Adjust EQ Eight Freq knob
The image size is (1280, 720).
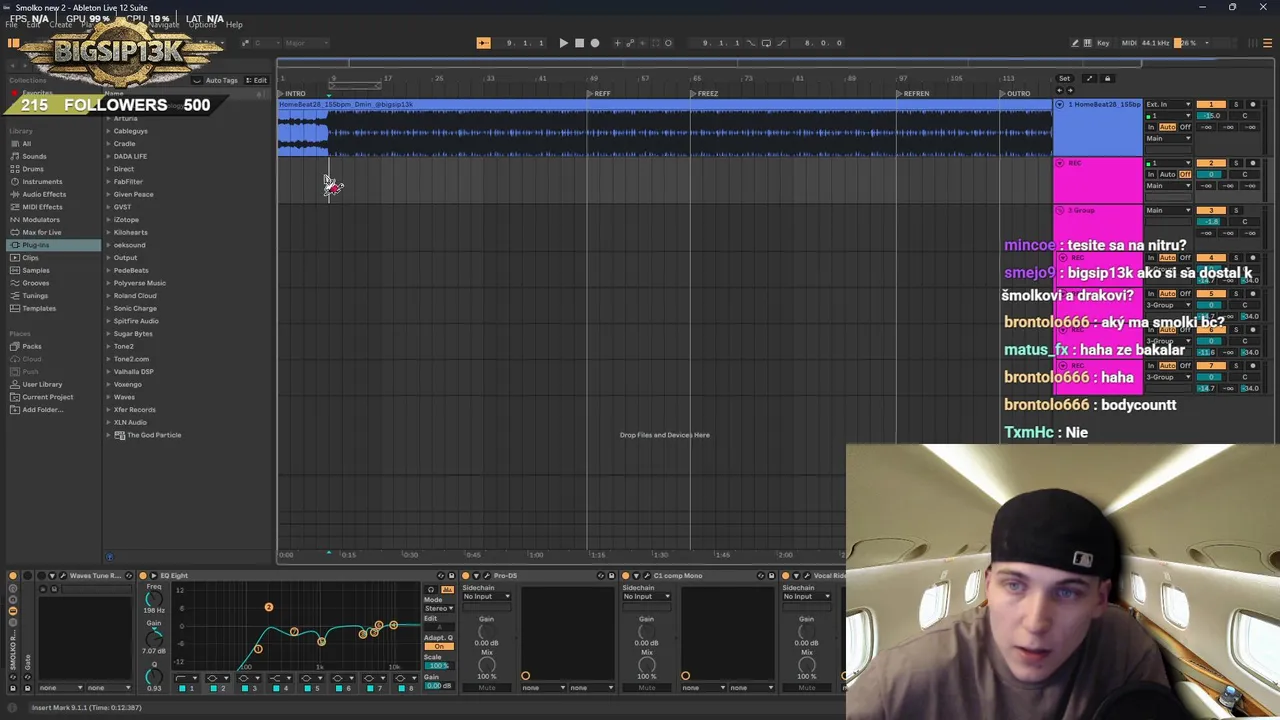(154, 598)
